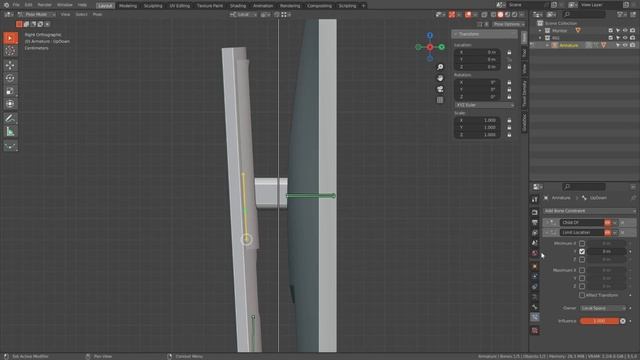The image size is (640, 360).
Task: Open the Local transform orientation dropdown
Action: tap(243, 14)
